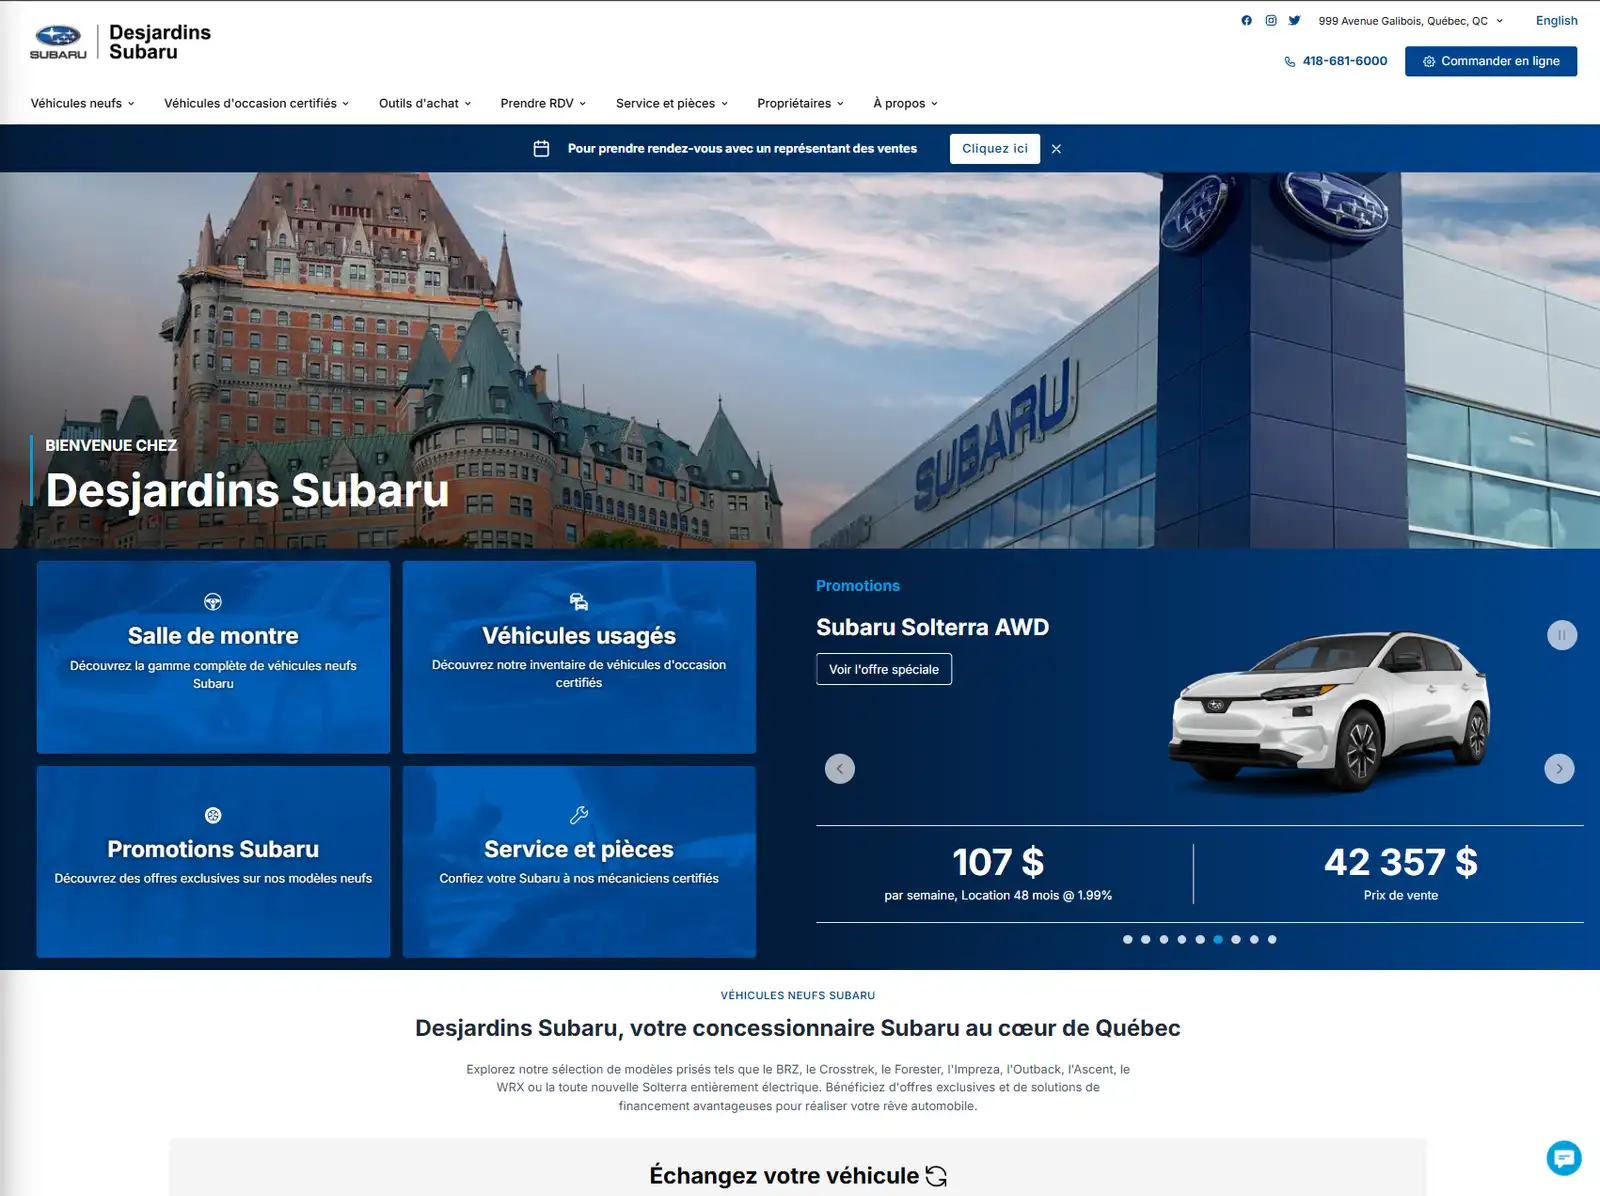
Task: Open the Outils d'achat menu
Action: (424, 103)
